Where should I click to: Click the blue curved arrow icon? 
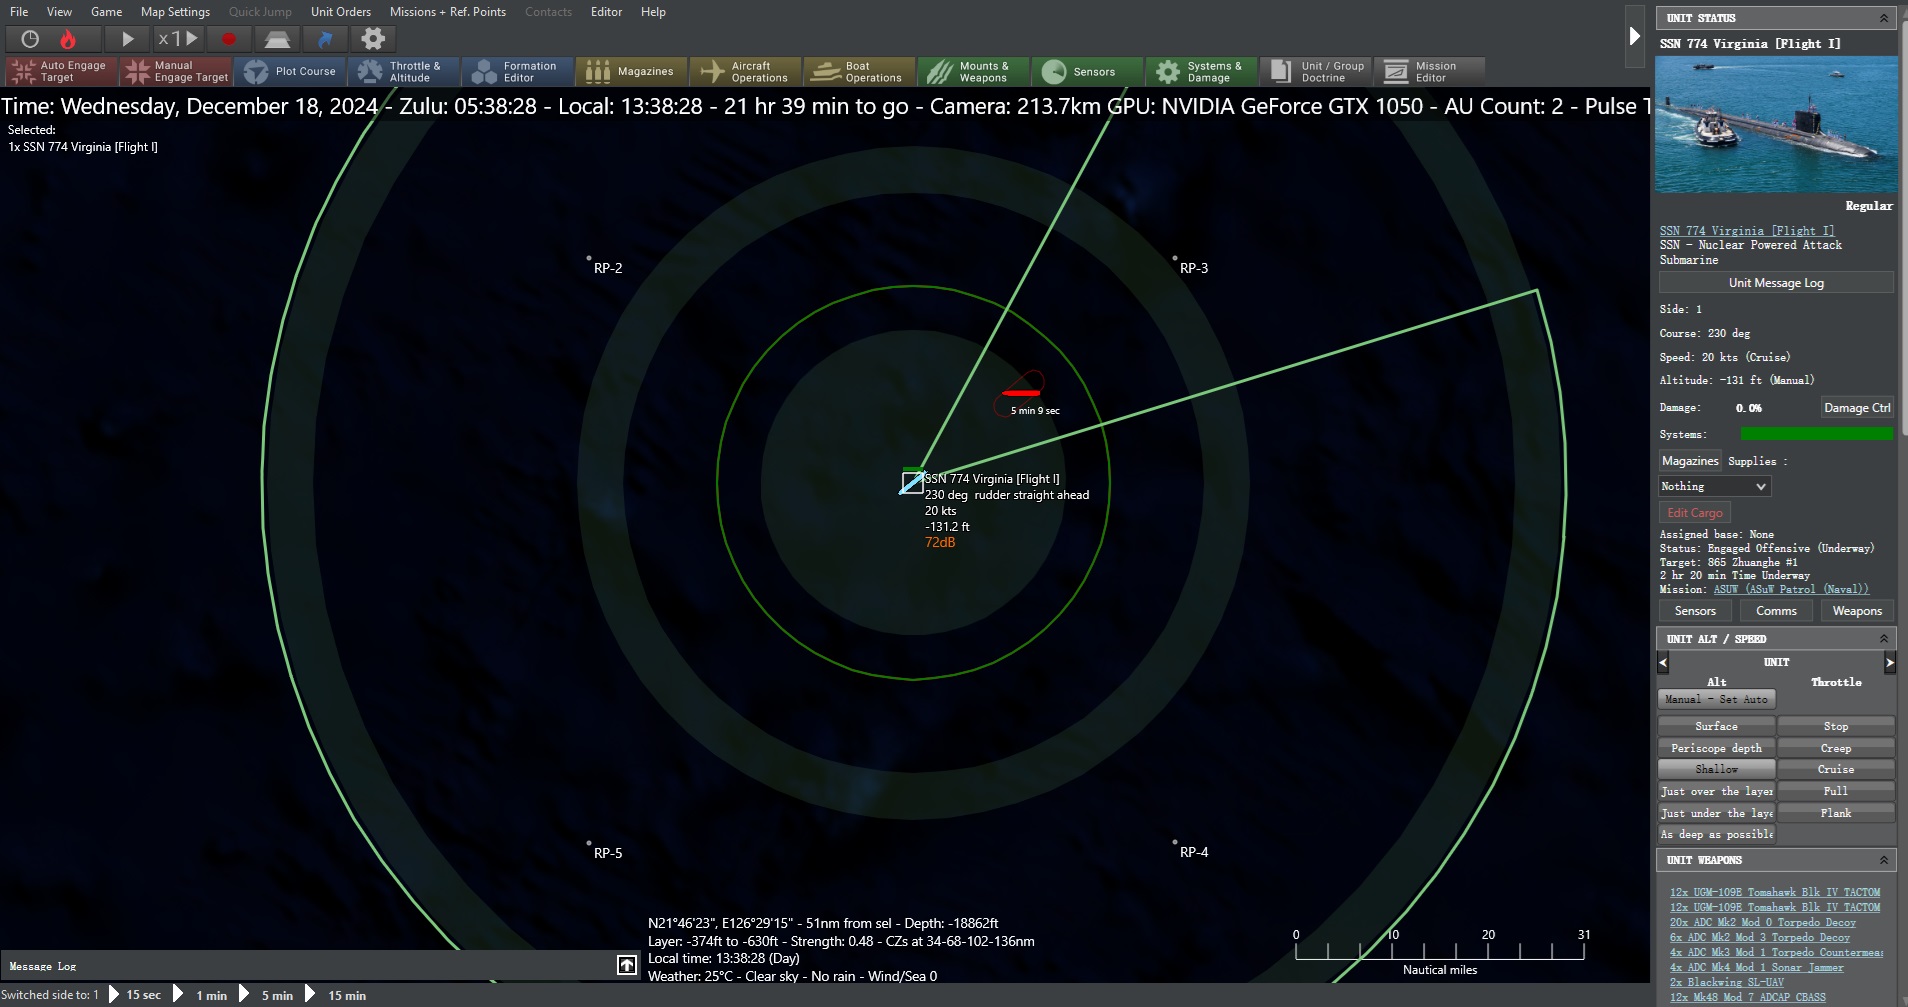click(325, 39)
